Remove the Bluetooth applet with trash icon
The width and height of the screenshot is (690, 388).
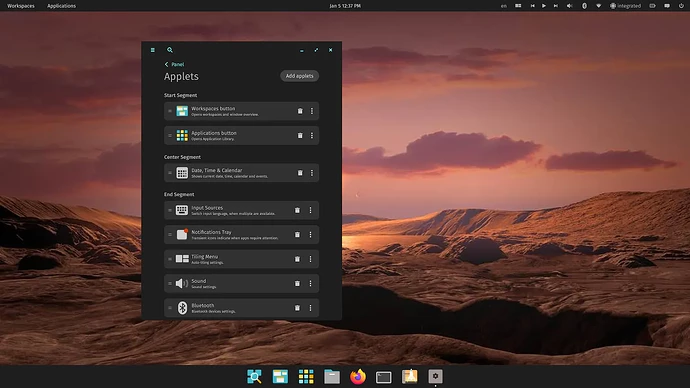pos(297,308)
